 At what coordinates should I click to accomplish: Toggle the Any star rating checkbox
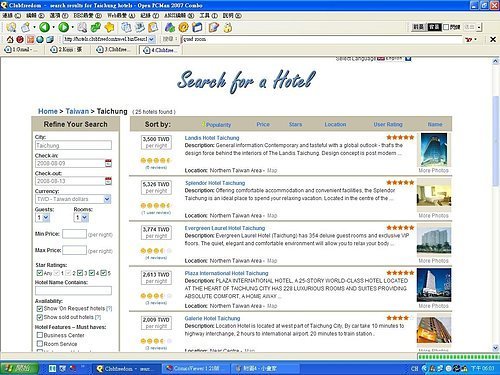[40, 273]
